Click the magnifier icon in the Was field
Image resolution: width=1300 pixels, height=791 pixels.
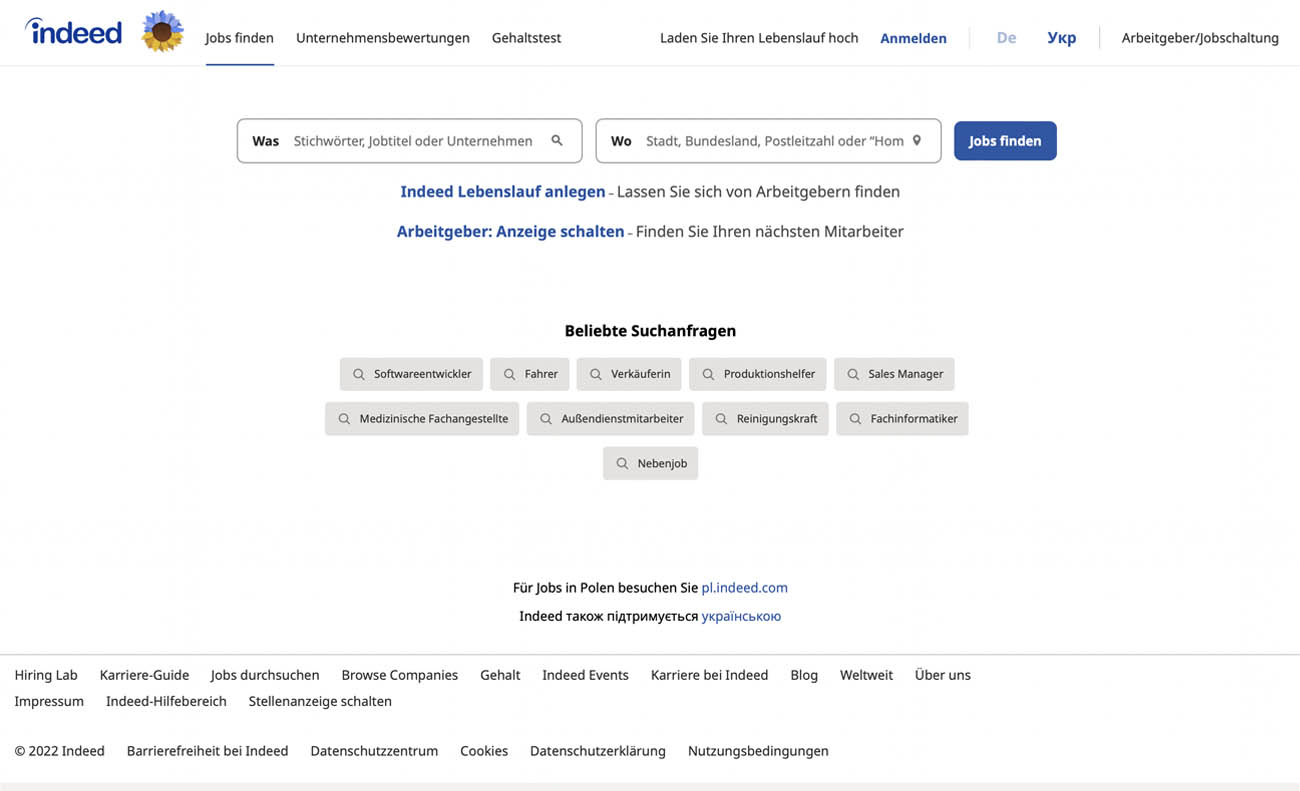557,140
